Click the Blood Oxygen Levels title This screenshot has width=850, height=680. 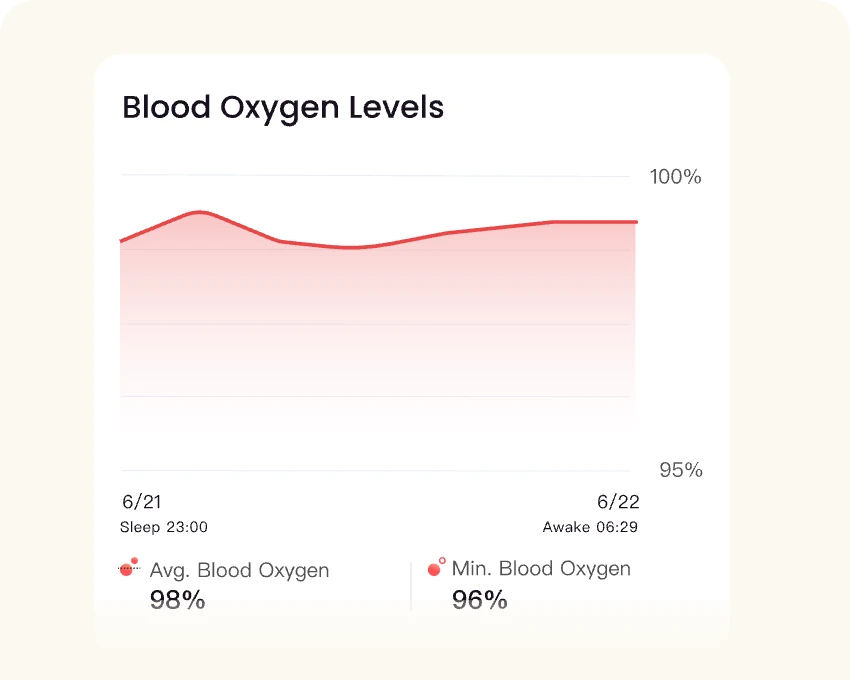[x=283, y=107]
